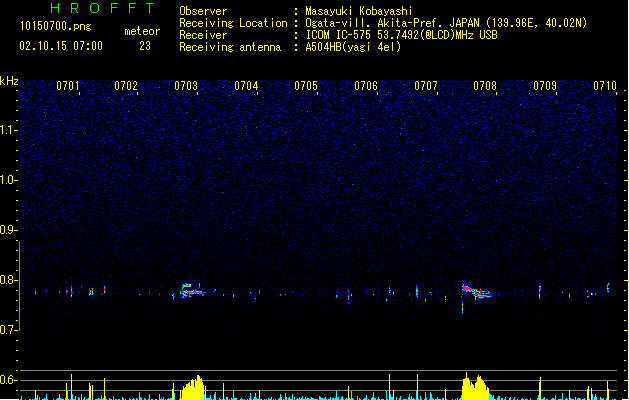
Task: Select the filename 10150700.png
Action: coord(56,26)
